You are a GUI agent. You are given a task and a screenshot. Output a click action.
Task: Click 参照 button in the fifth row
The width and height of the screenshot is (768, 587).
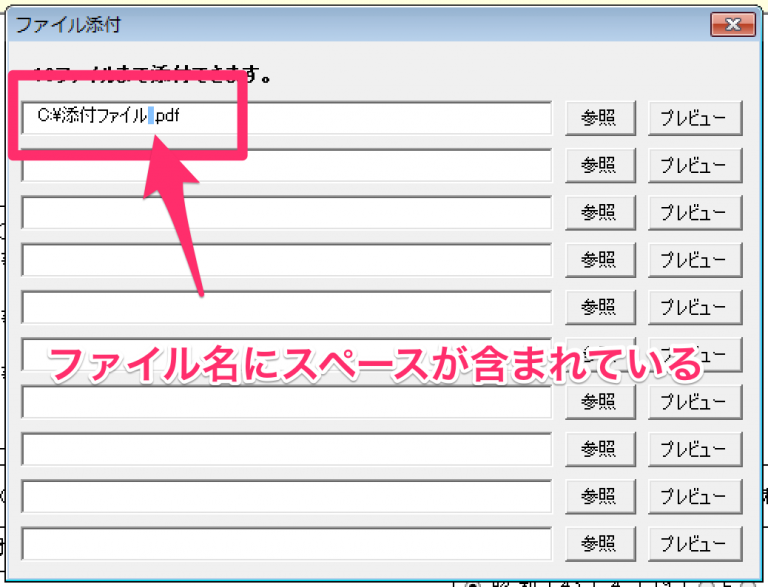(x=600, y=308)
